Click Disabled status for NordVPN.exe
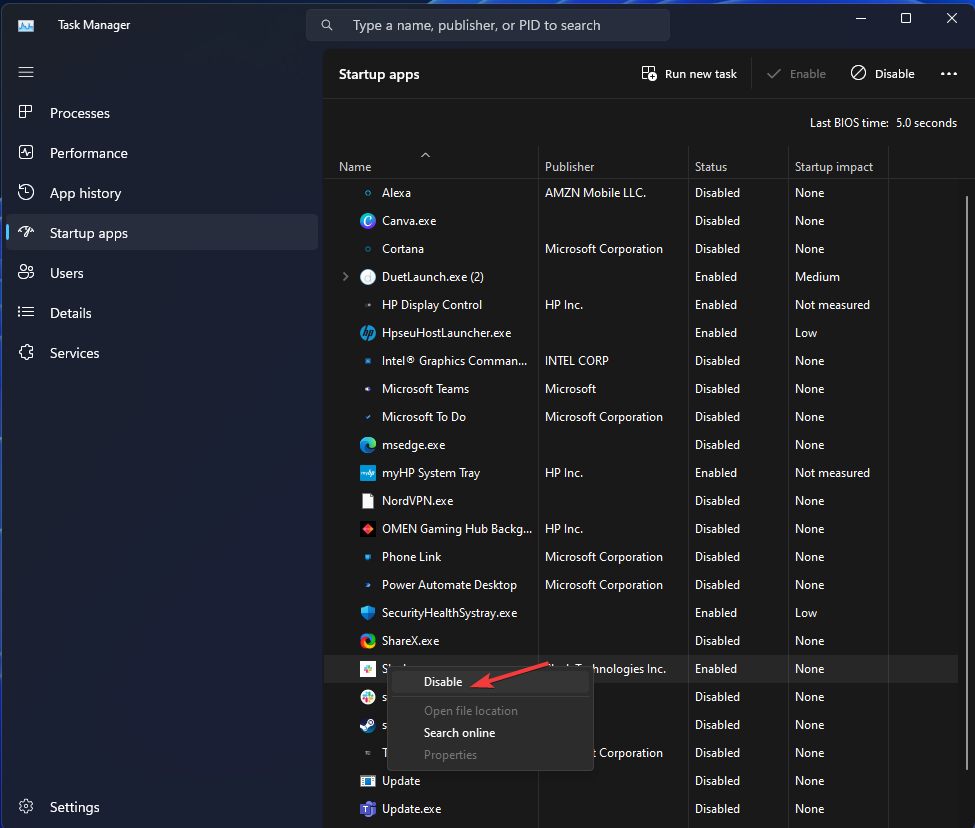This screenshot has width=975, height=828. (x=717, y=501)
